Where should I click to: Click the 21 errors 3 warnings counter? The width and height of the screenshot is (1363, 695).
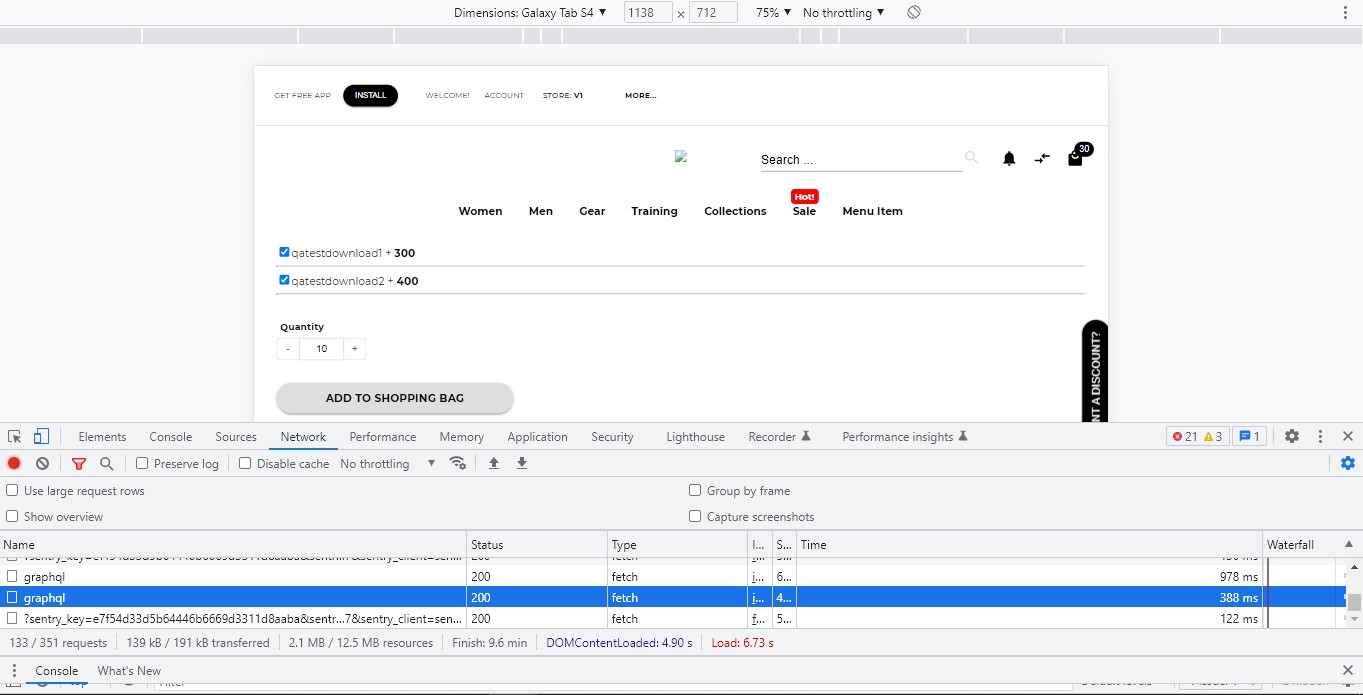pos(1197,436)
